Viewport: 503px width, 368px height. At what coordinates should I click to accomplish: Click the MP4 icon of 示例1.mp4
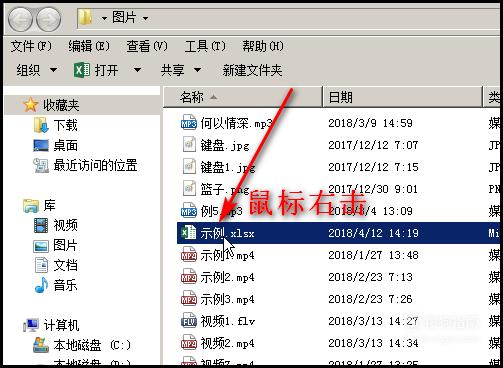pyautogui.click(x=189, y=255)
